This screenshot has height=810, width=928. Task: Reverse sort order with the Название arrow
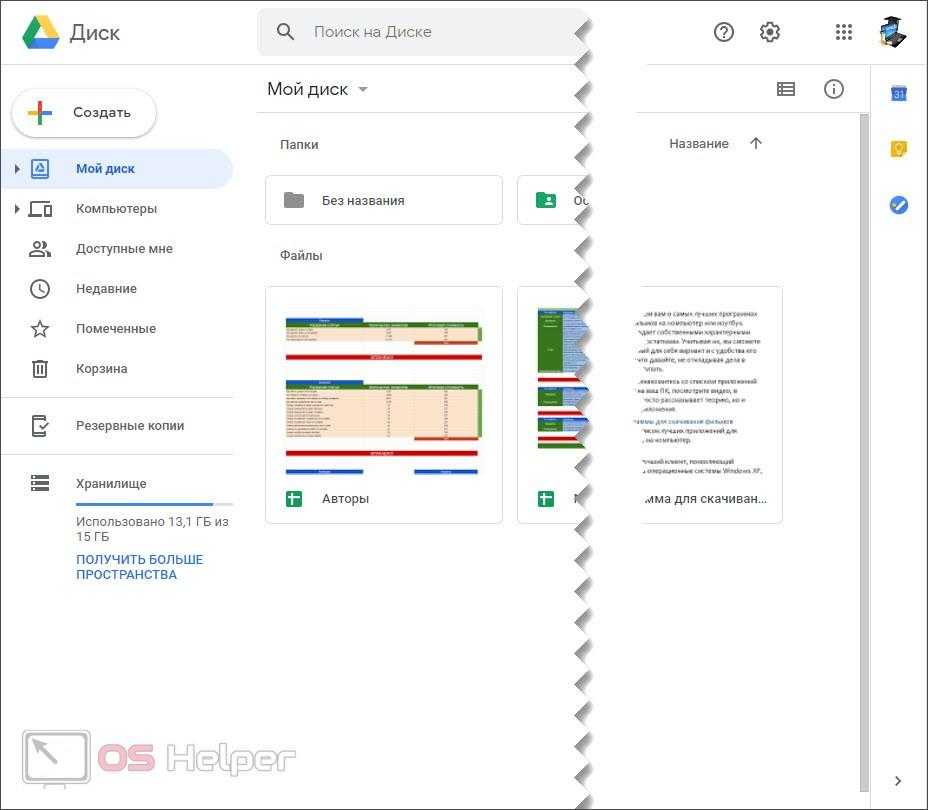click(756, 144)
